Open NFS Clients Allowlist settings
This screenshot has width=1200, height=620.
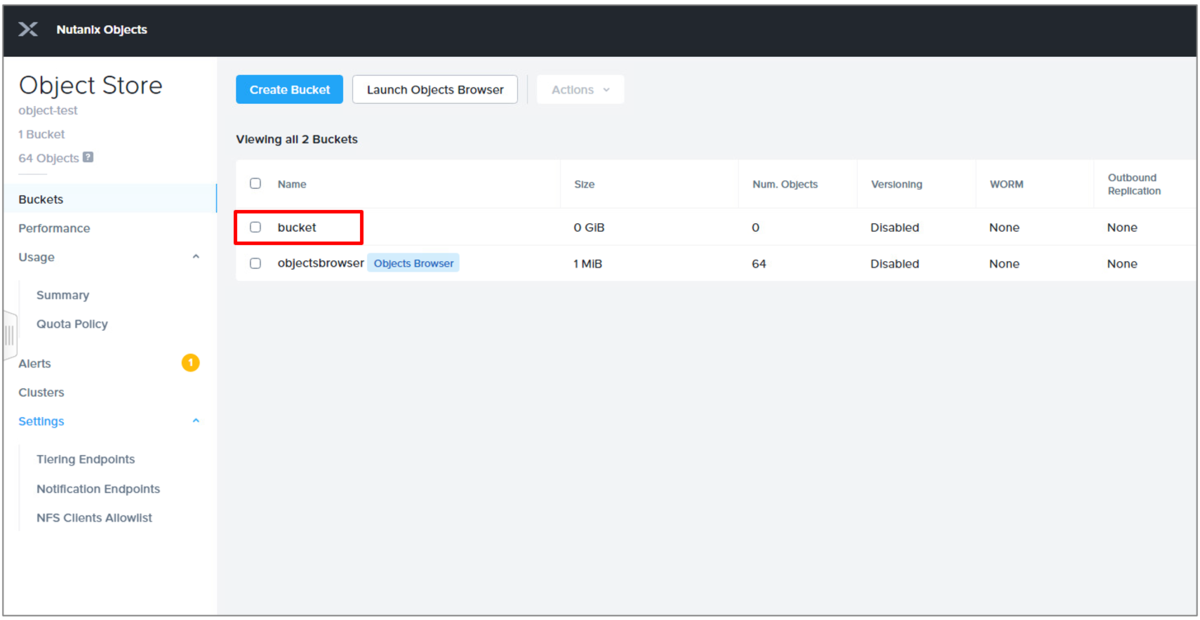94,518
